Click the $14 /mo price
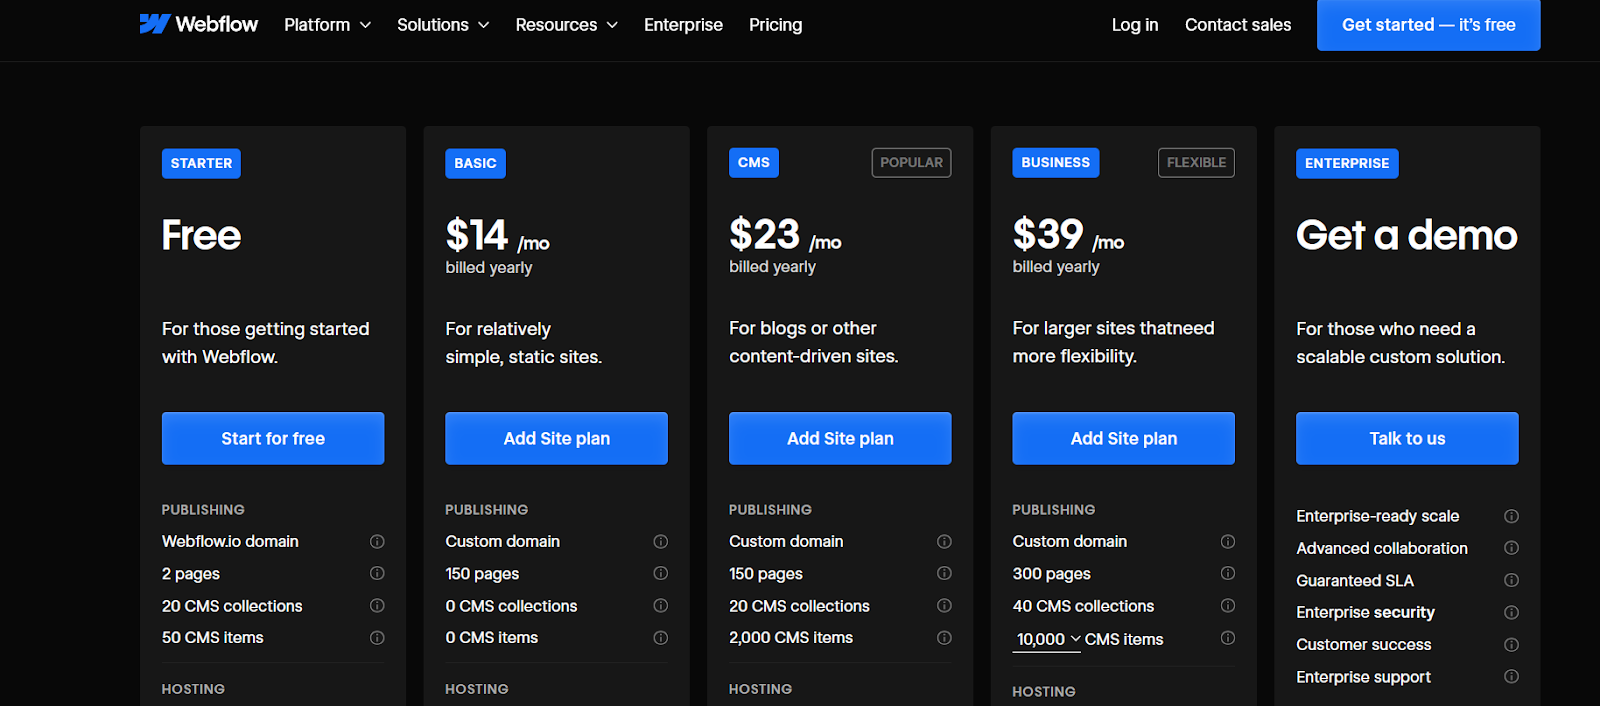 coord(498,236)
